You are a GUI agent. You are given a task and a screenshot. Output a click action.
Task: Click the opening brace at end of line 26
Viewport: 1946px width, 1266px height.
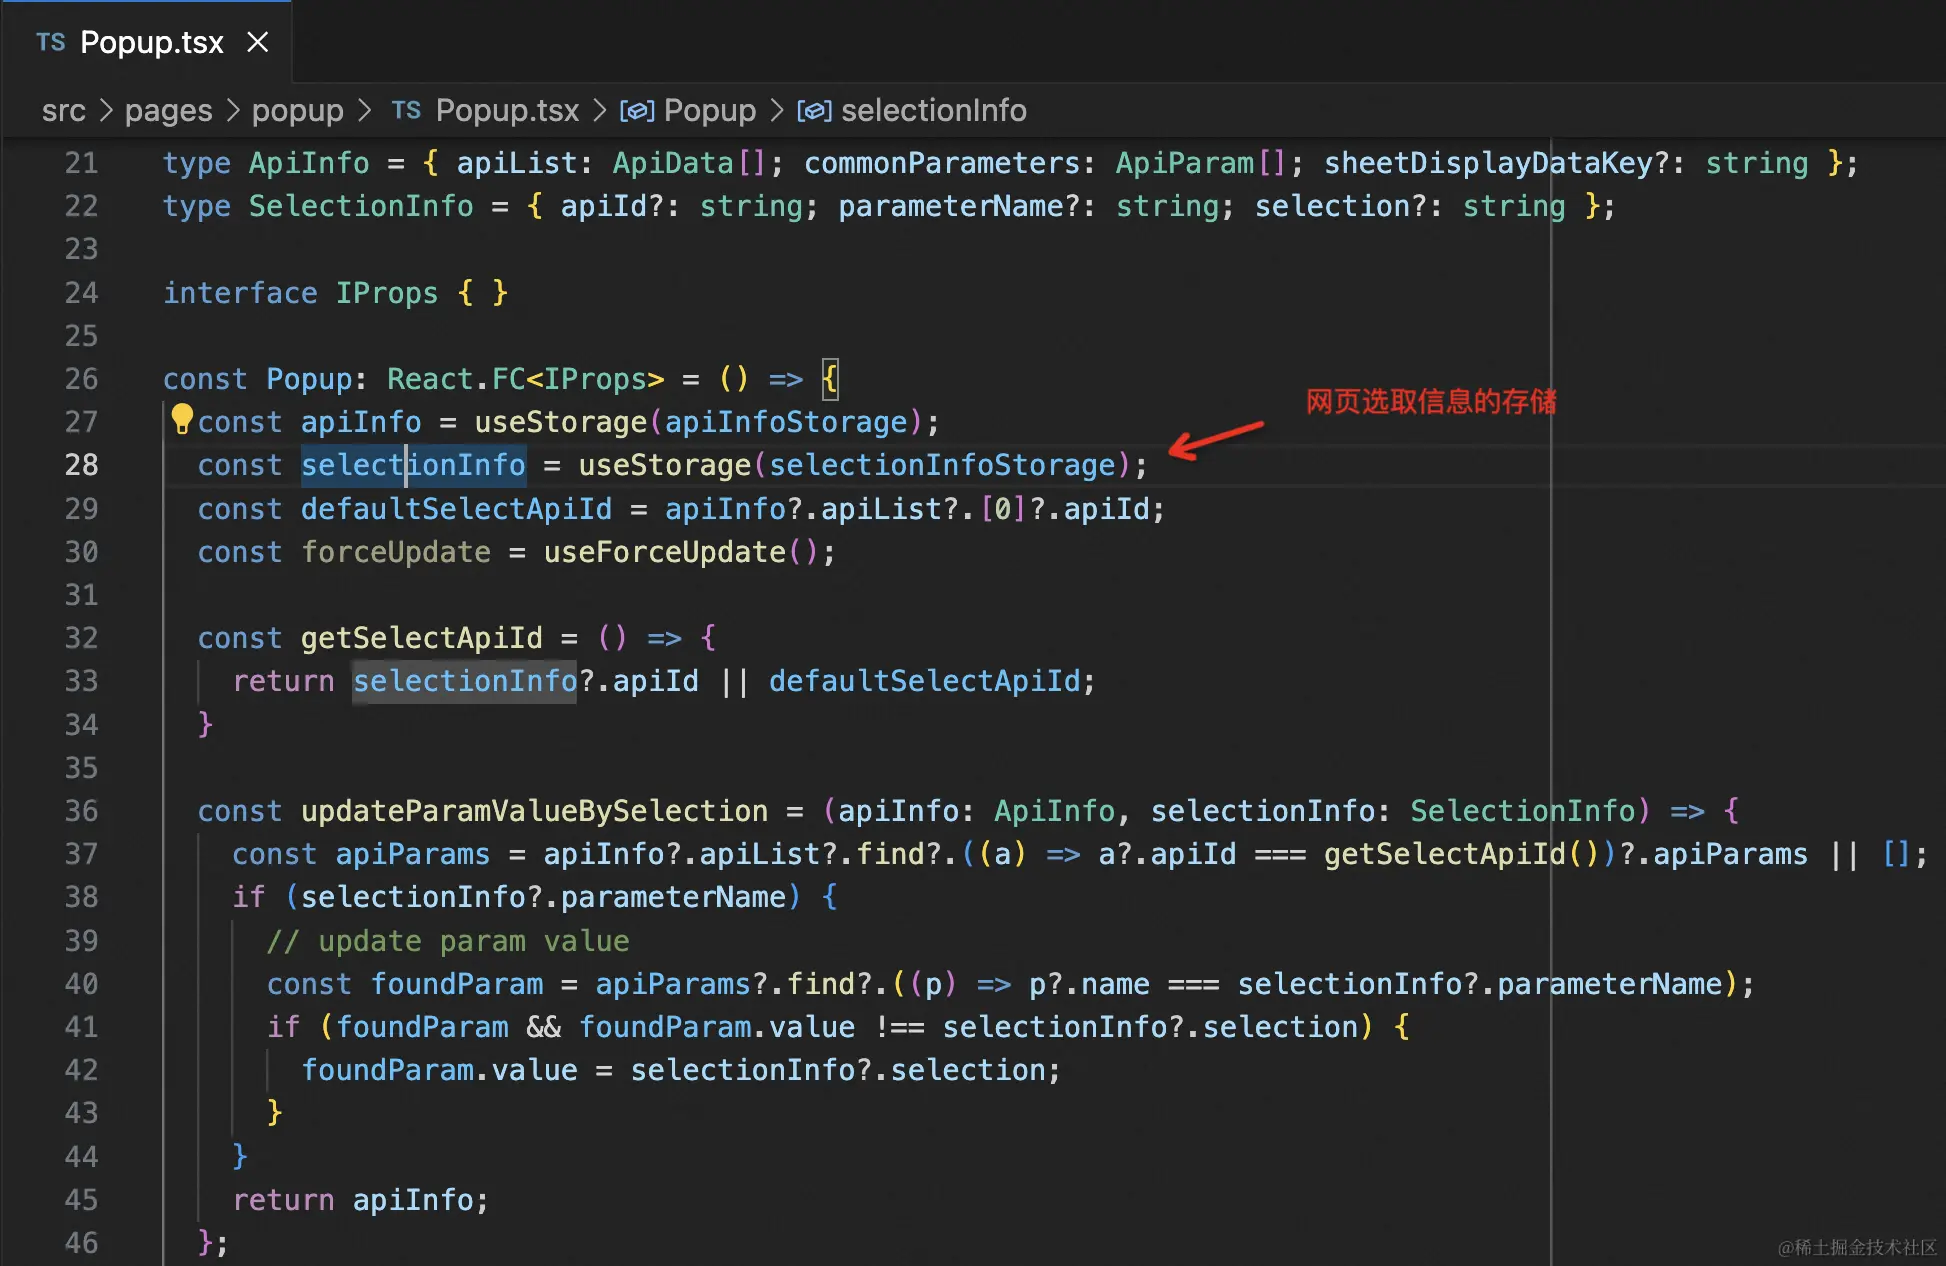coord(829,379)
